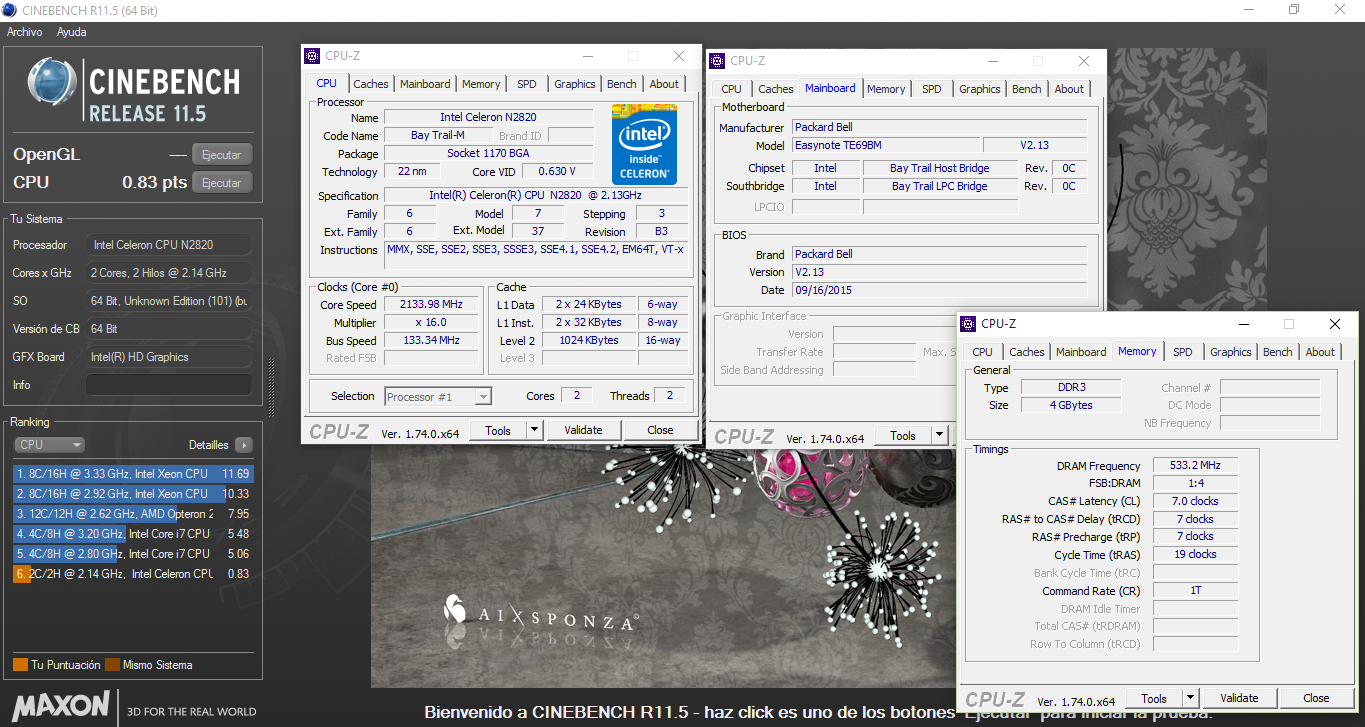This screenshot has width=1365, height=727.
Task: Open the CPU ranking dropdown
Action: coord(49,445)
